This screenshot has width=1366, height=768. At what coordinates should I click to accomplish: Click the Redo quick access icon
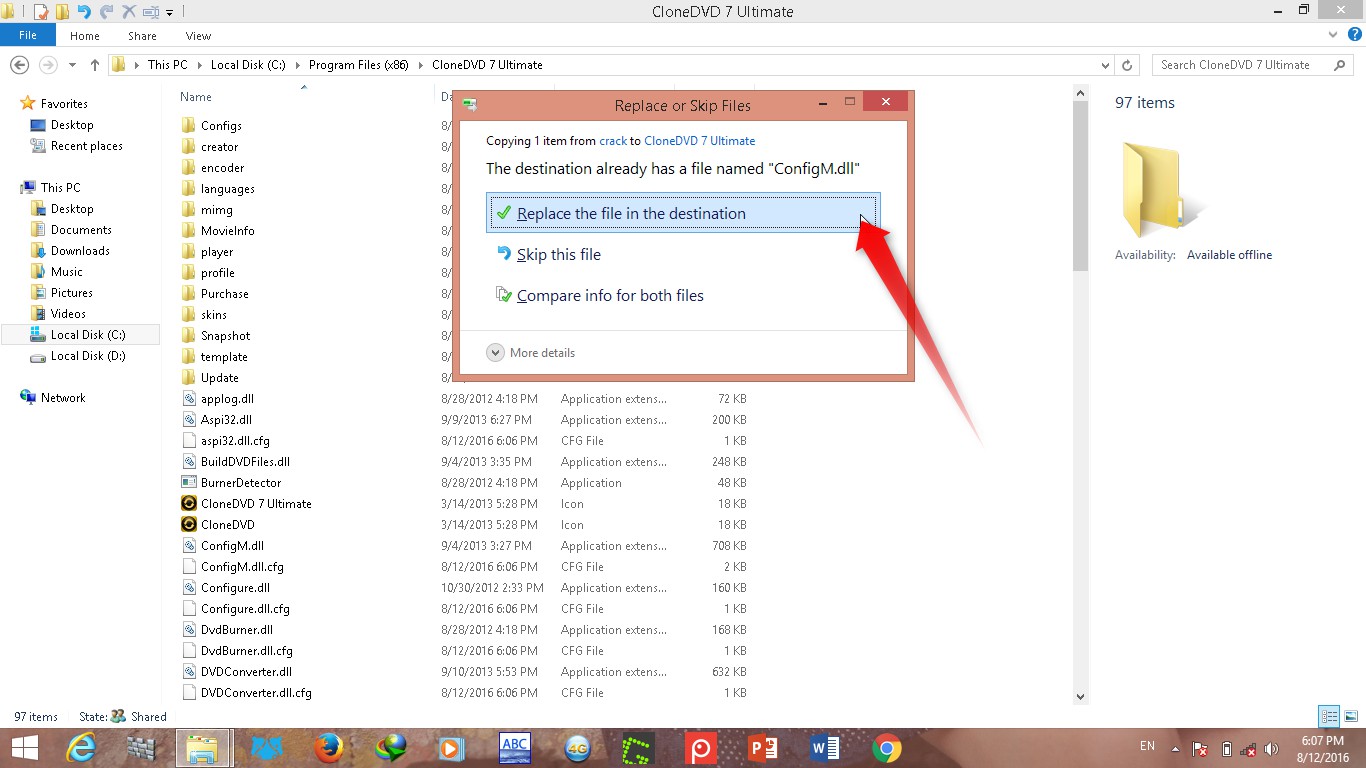click(x=106, y=12)
